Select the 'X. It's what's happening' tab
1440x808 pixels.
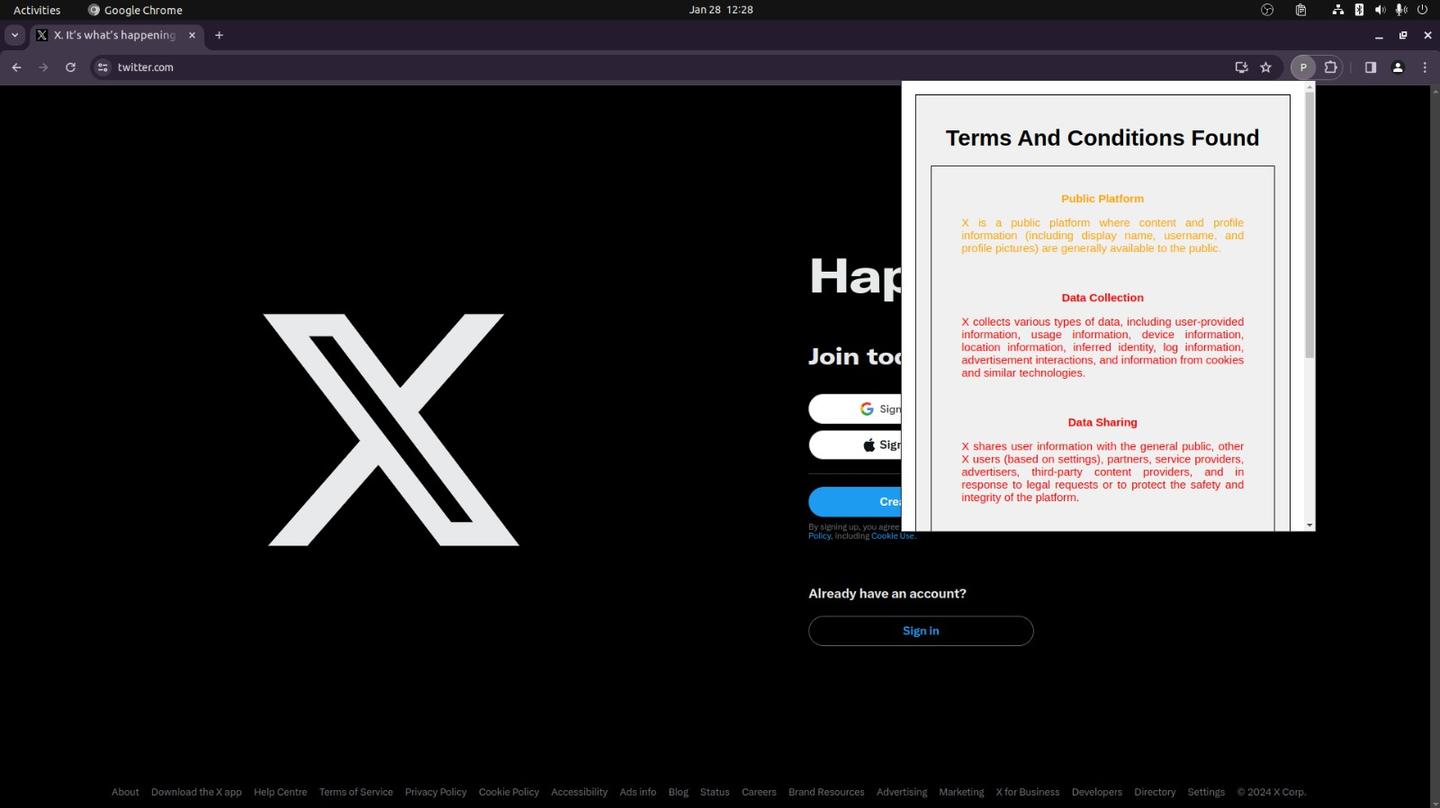click(116, 35)
